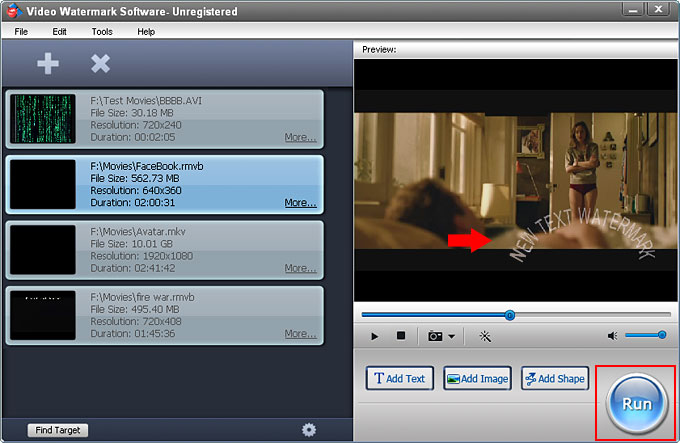Image resolution: width=680 pixels, height=444 pixels.
Task: Click the Add Text button
Action: [x=400, y=379]
